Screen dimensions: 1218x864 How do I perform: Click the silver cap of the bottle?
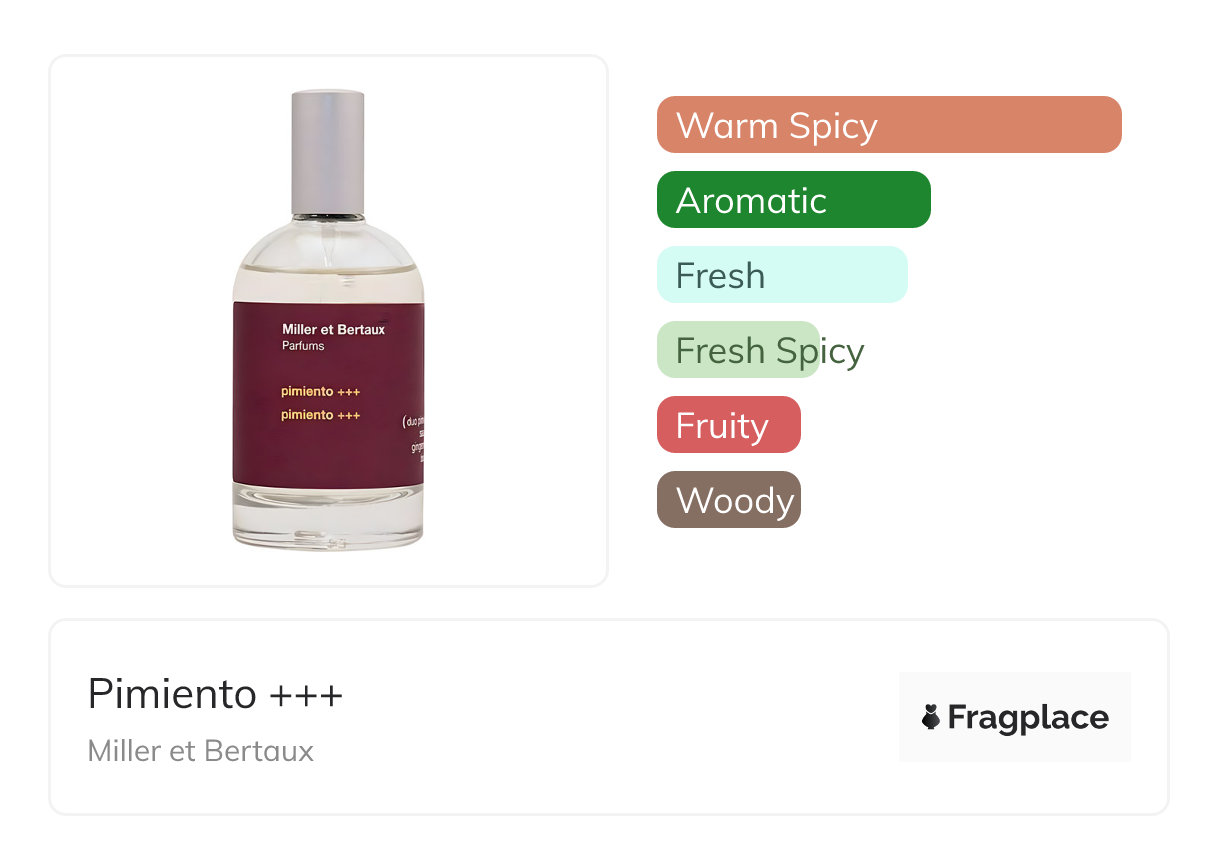(328, 152)
